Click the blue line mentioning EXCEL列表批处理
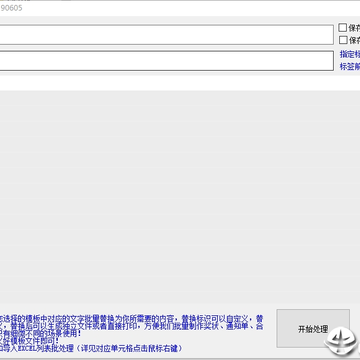Screen dimensions: 360x360 (91, 348)
